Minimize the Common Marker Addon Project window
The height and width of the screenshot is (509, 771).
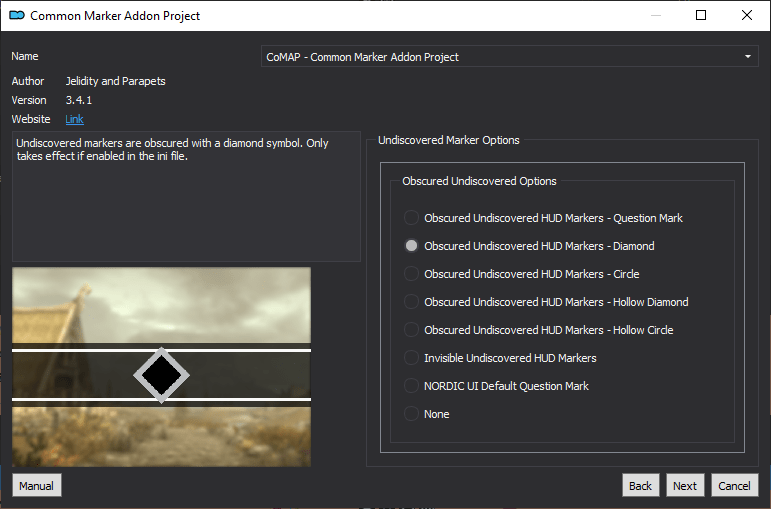tap(656, 15)
